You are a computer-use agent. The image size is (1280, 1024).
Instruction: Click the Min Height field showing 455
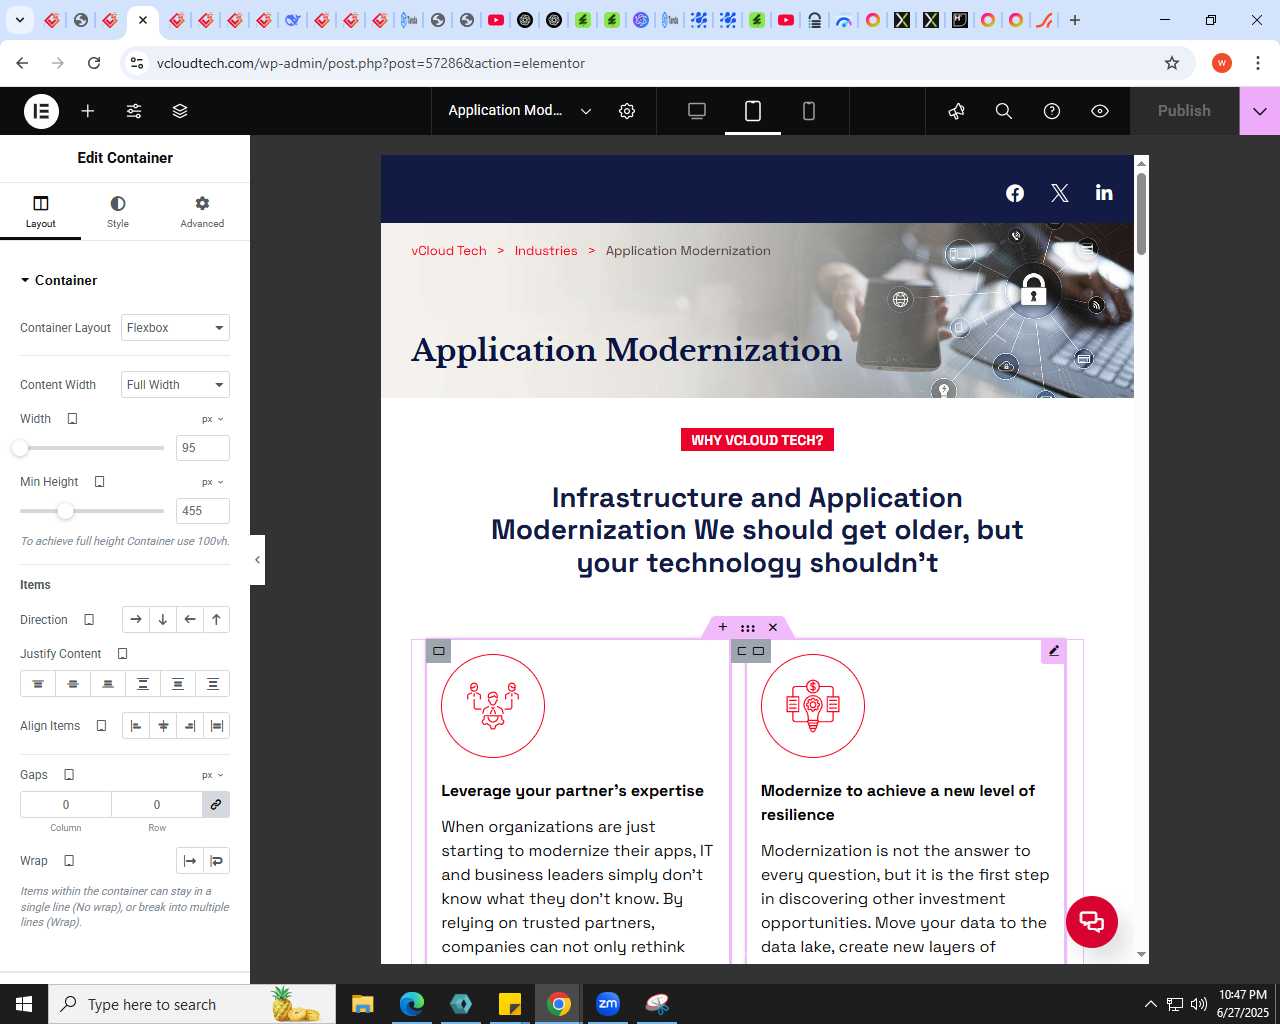[x=203, y=511]
